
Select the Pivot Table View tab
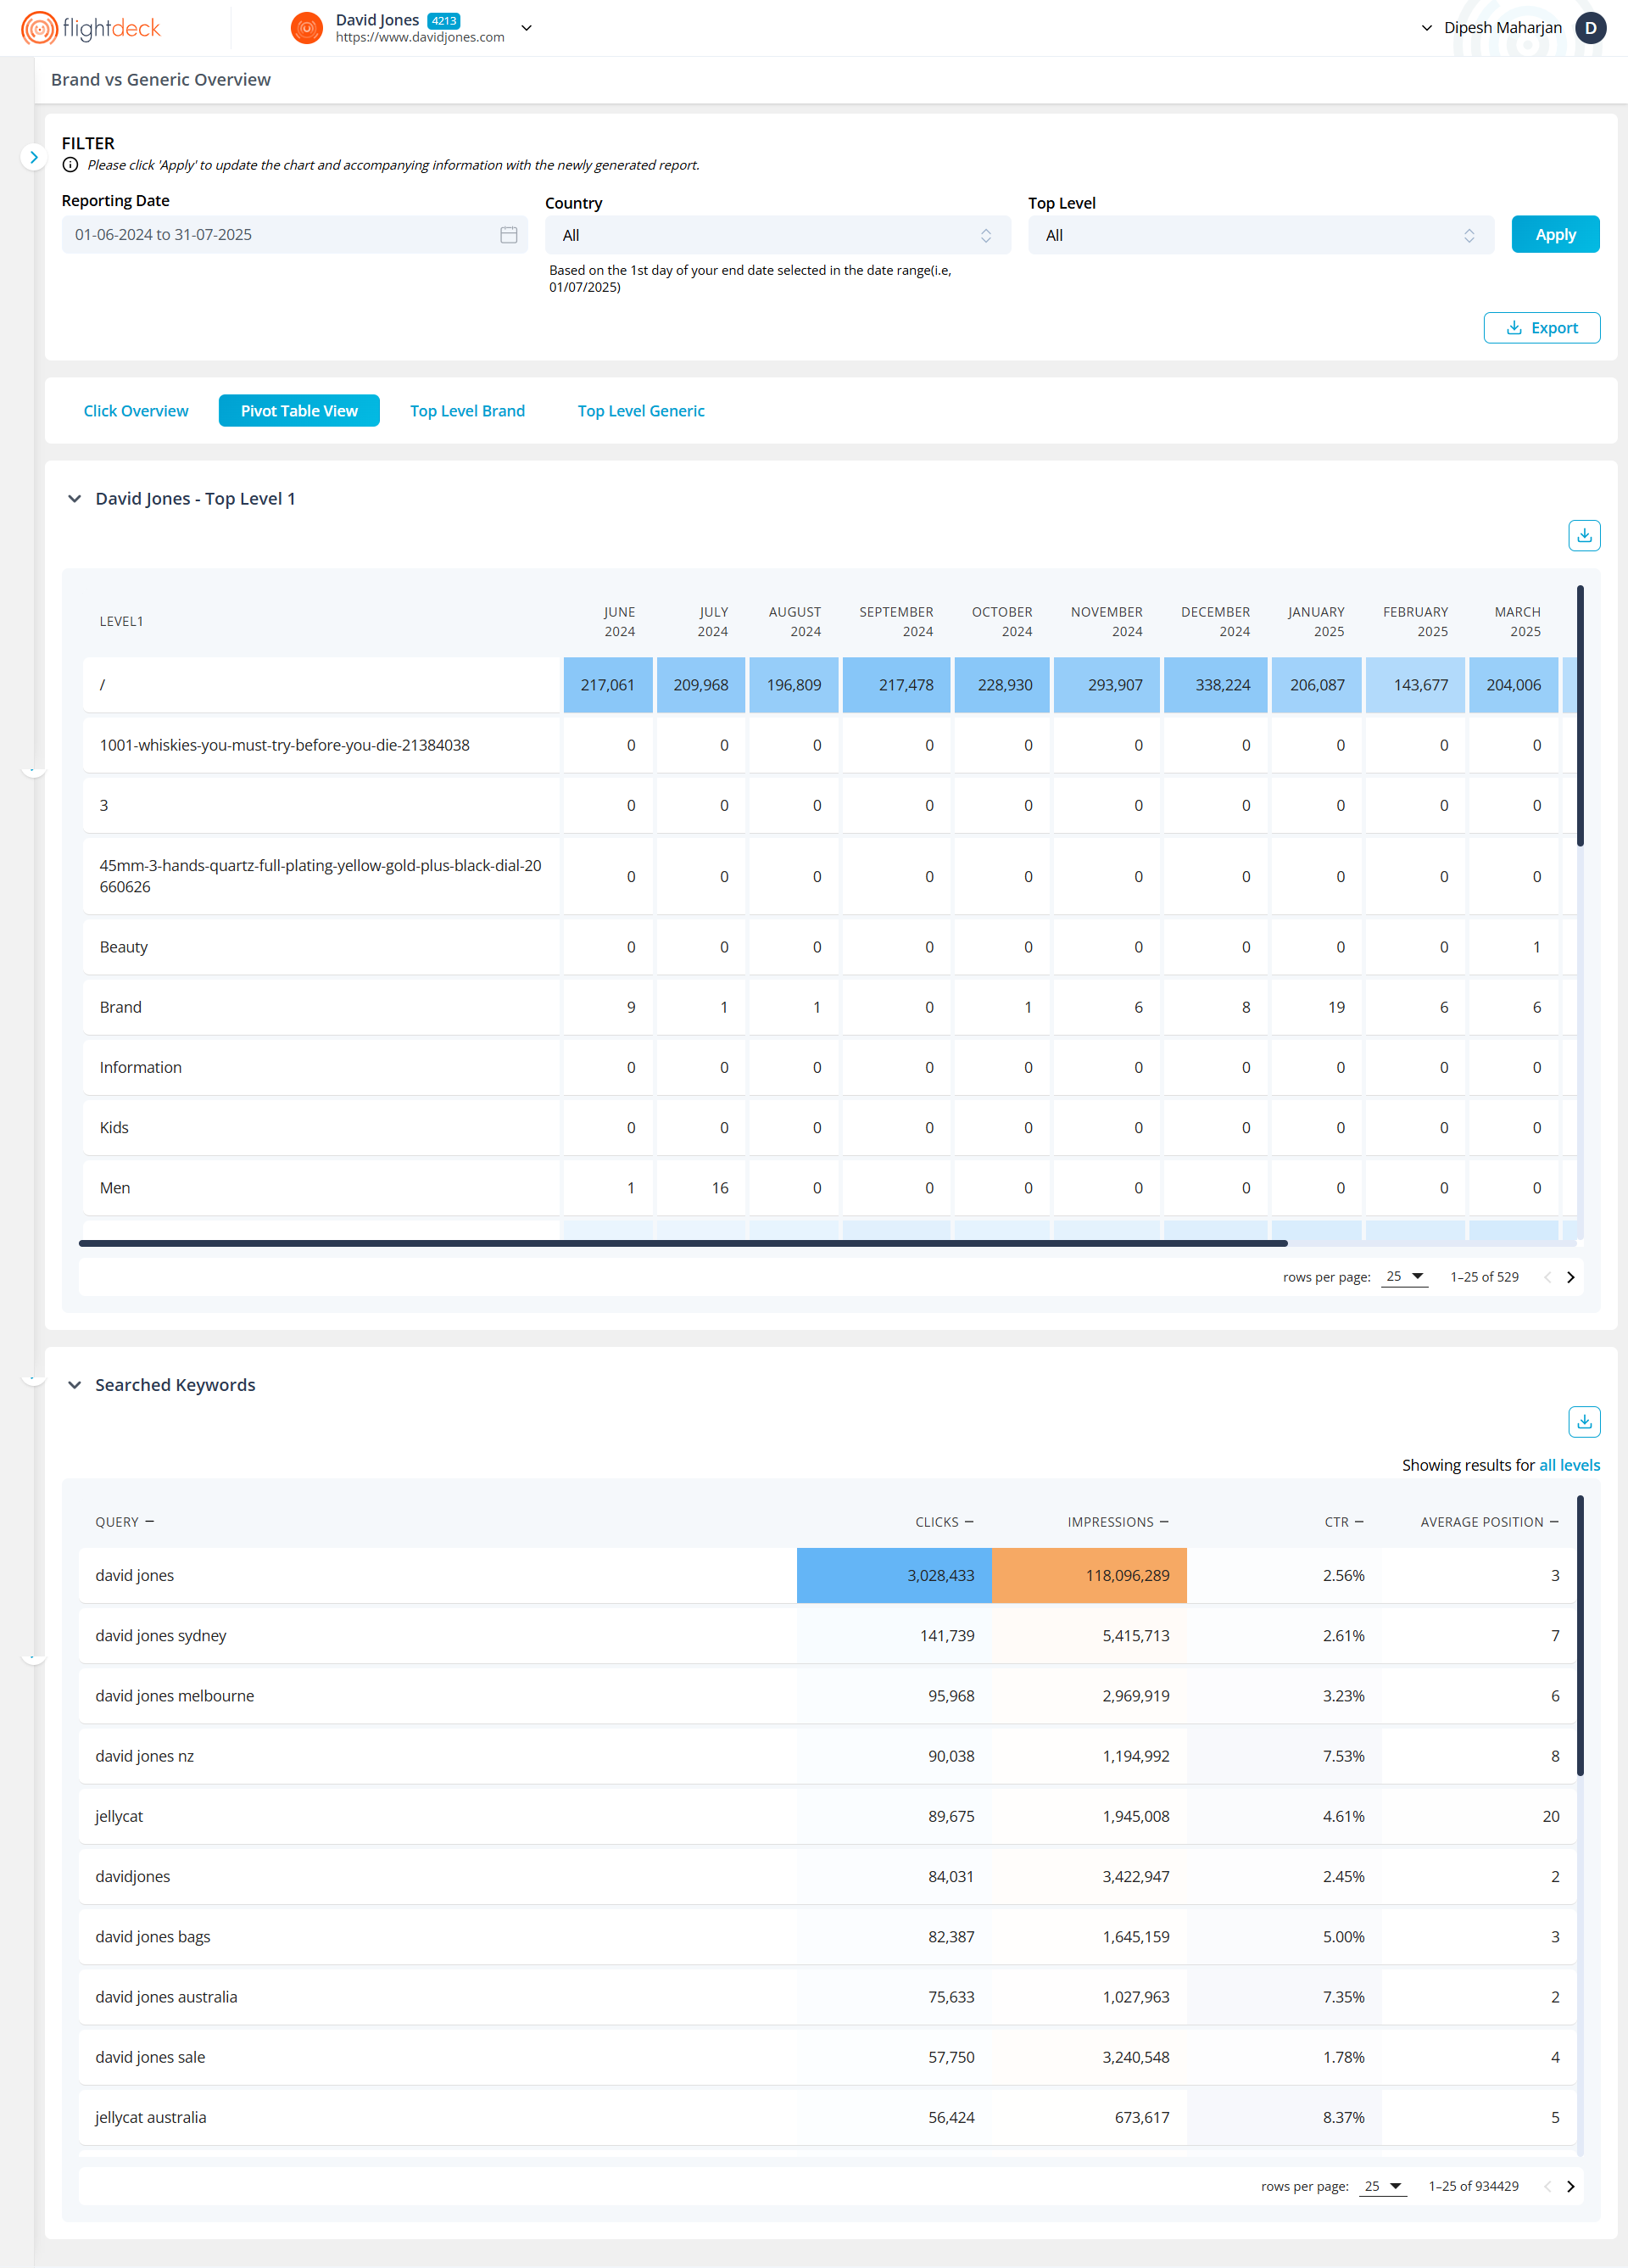(x=299, y=411)
